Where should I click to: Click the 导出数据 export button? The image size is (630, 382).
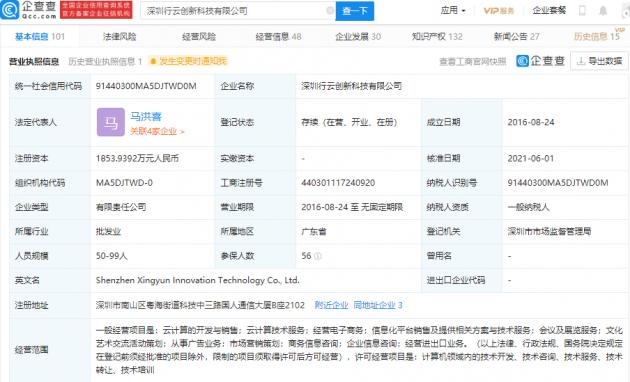[x=599, y=61]
